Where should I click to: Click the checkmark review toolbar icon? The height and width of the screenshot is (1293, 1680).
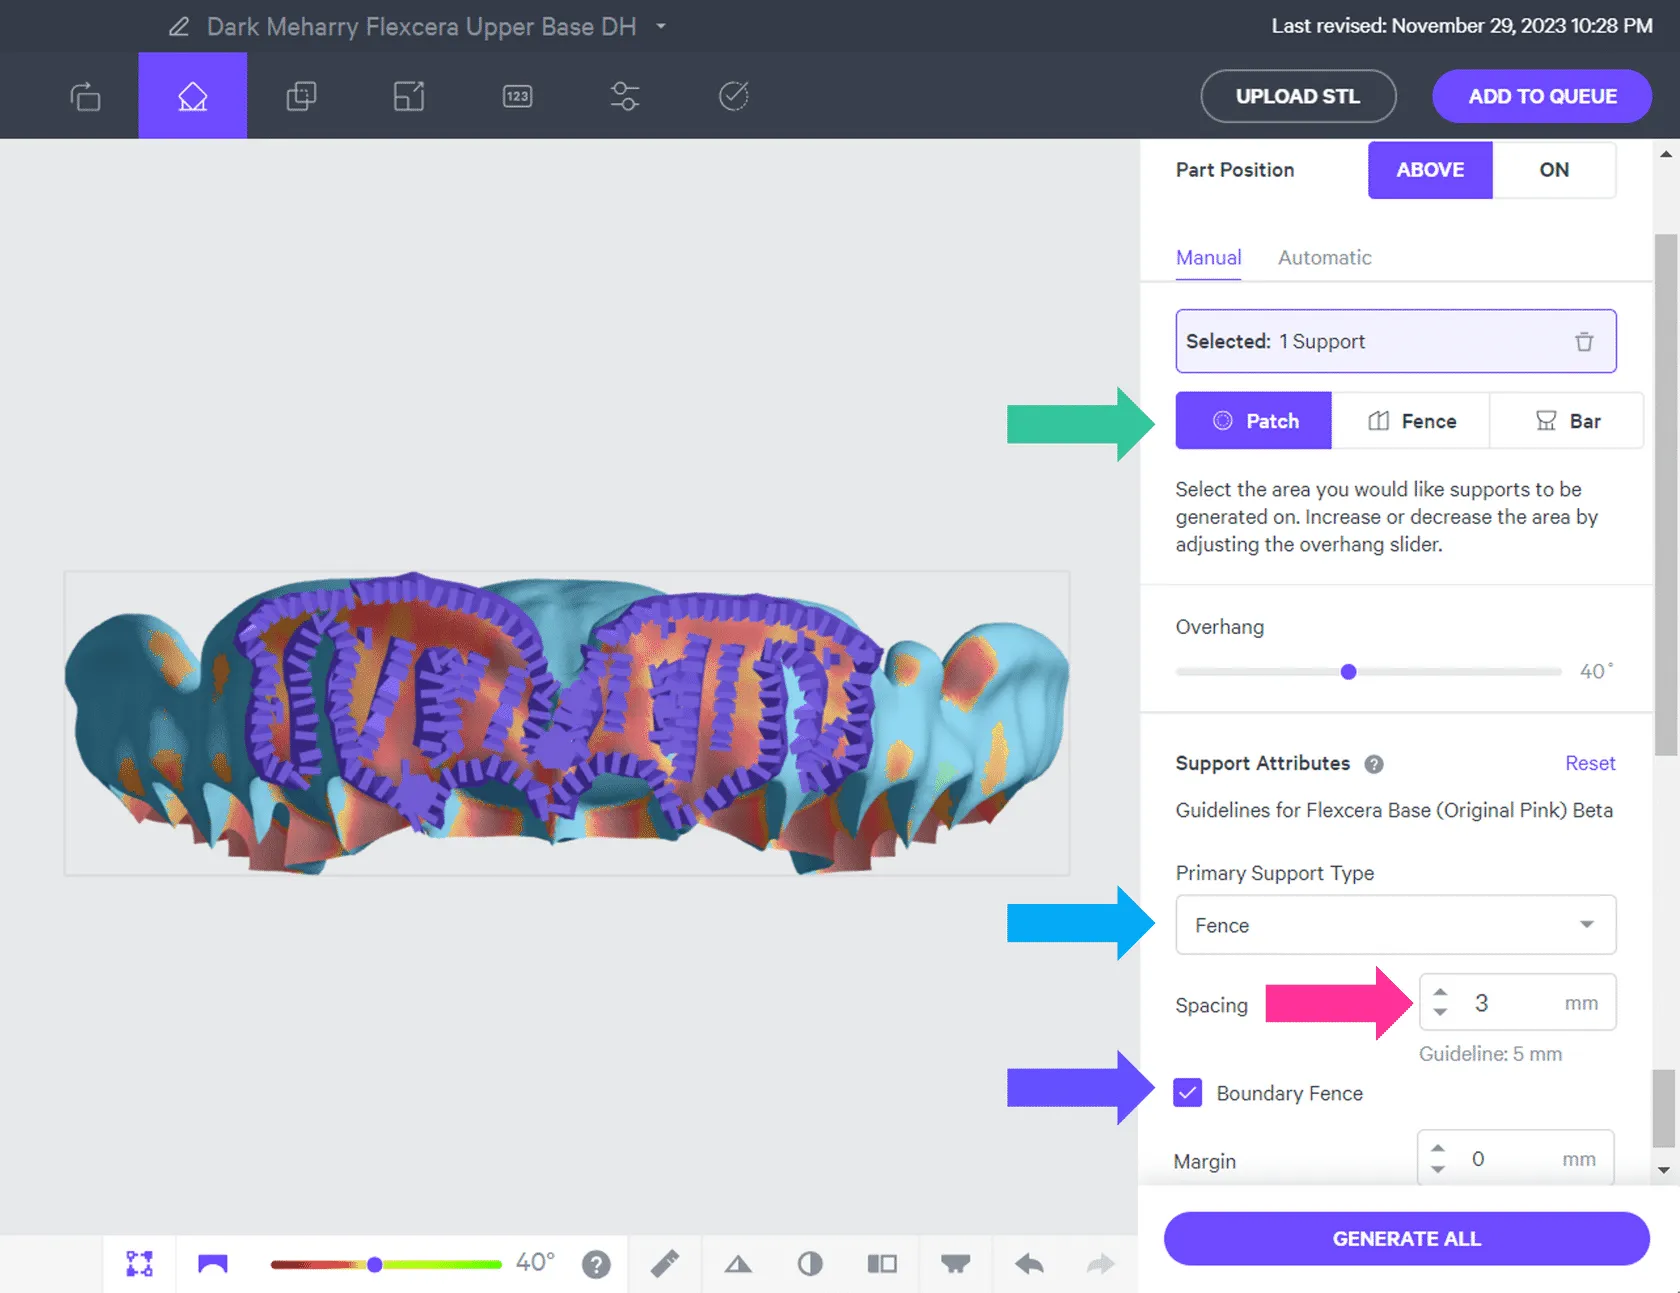pos(733,96)
